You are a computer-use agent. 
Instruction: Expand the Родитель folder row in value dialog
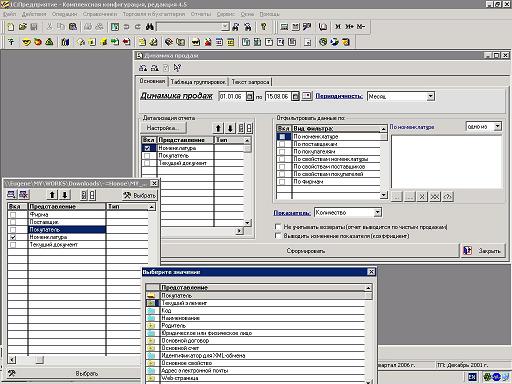coord(151,326)
